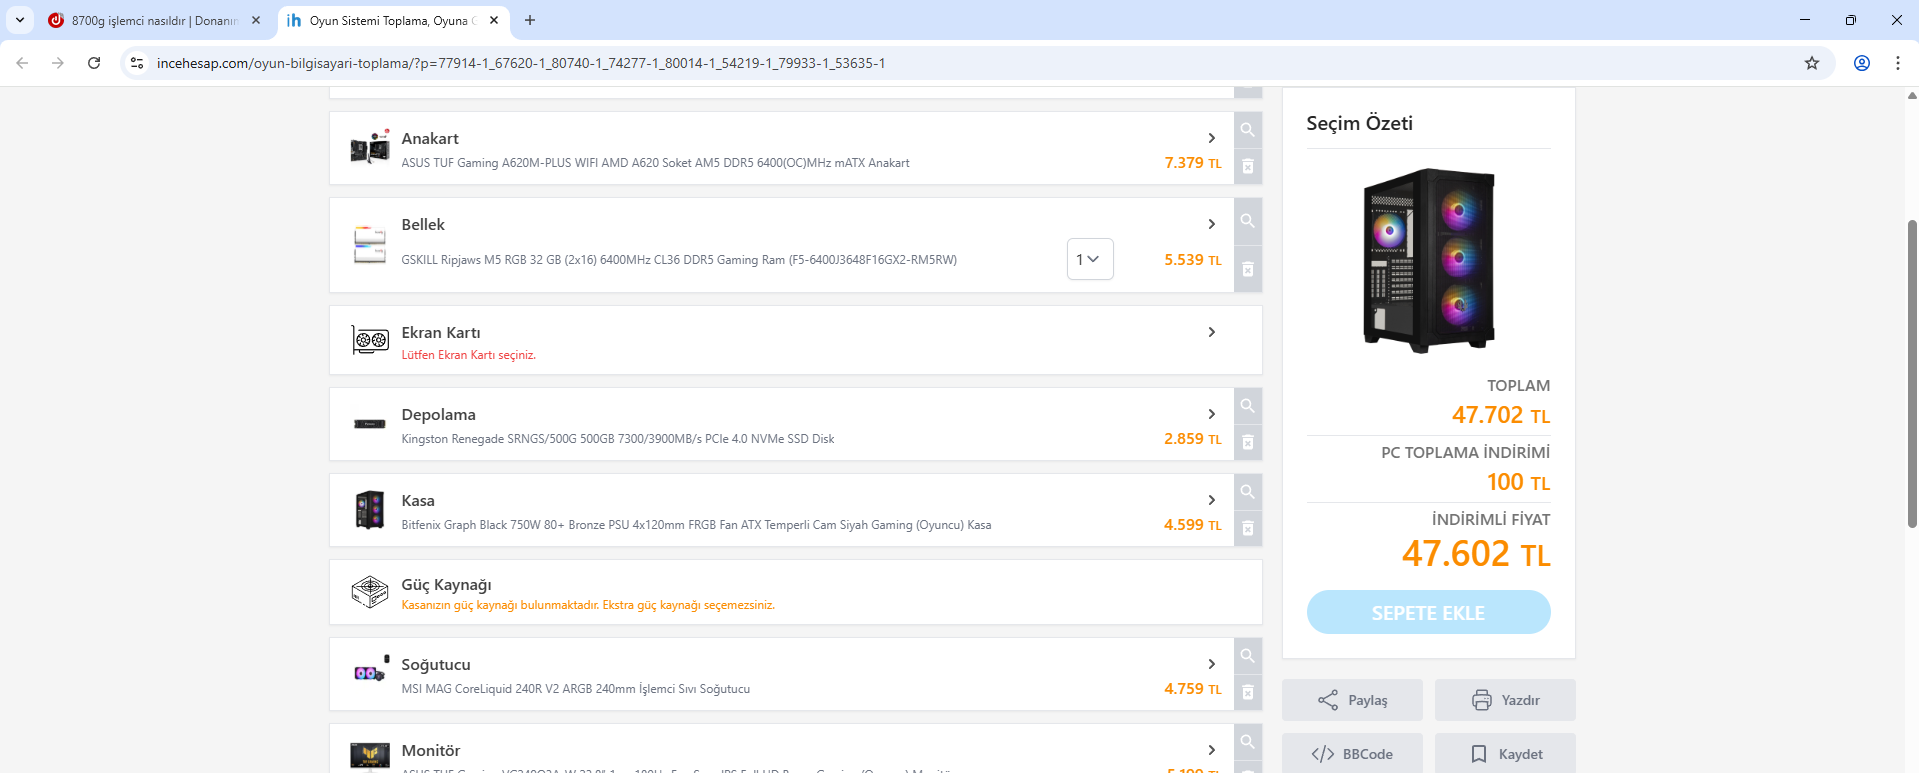
Task: Go forward to the next page
Action: tap(58, 63)
